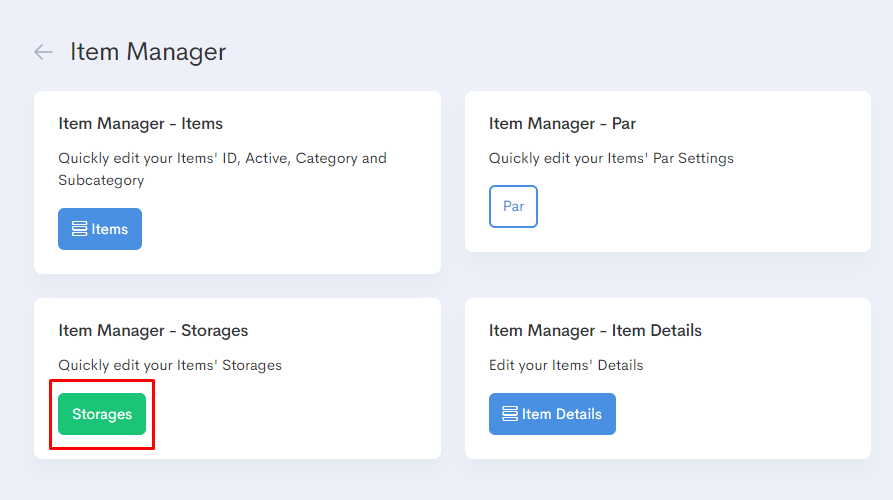The image size is (893, 500).
Task: Select the "Item Manager - Items" heading
Action: coord(140,124)
